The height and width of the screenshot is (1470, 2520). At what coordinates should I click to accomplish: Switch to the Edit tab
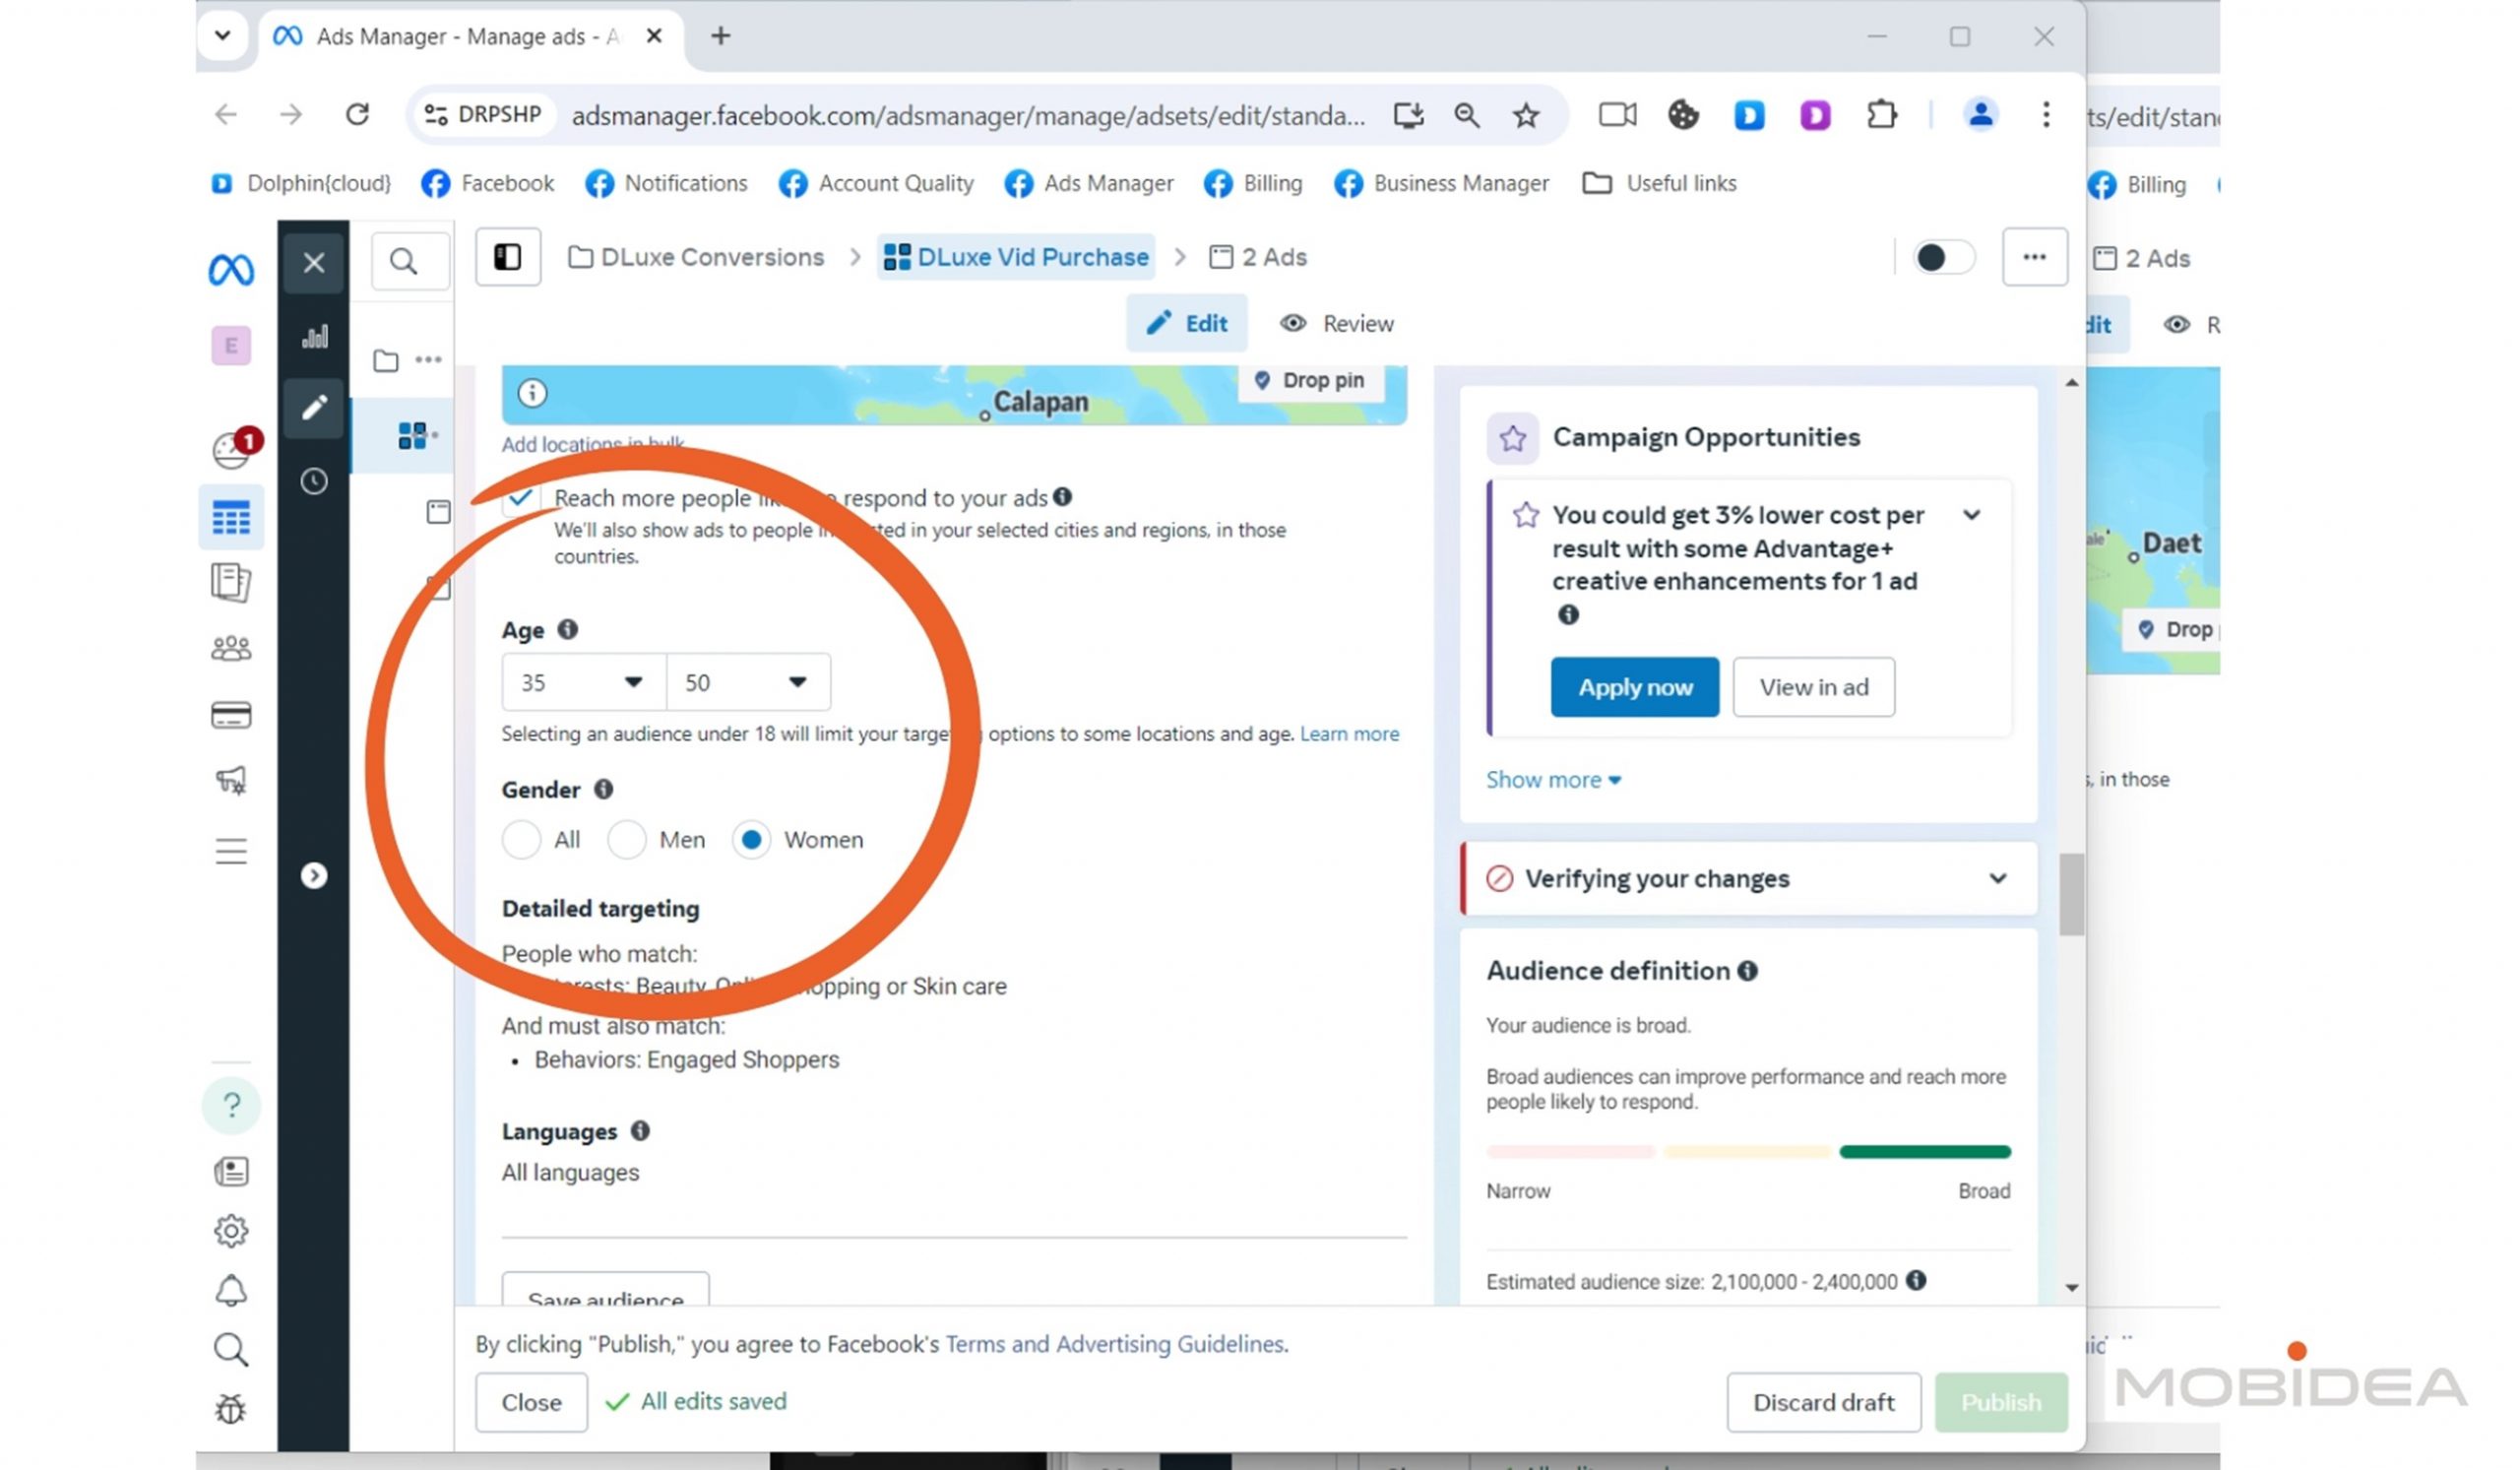[1187, 323]
